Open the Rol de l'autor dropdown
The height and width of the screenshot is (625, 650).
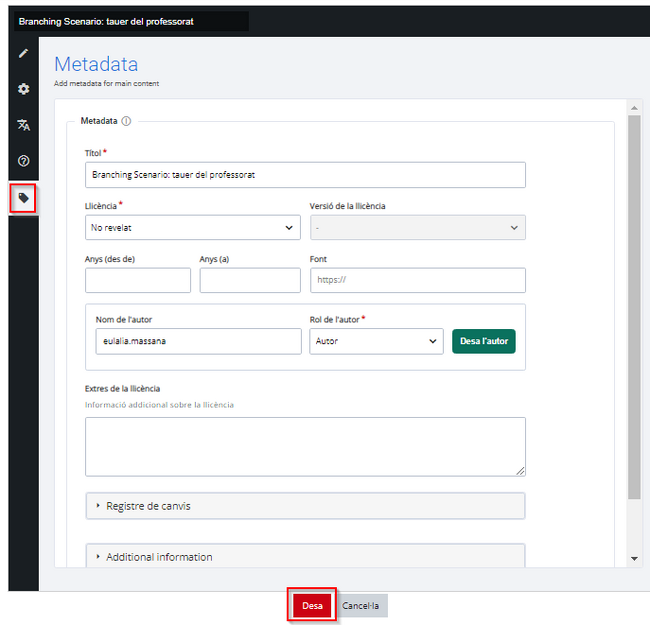click(x=376, y=341)
